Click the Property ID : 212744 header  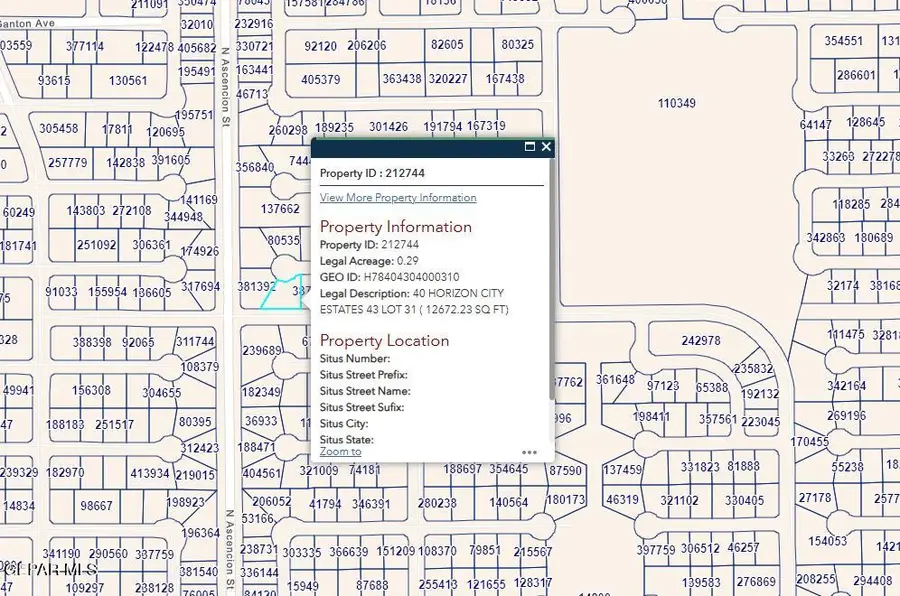[x=372, y=172]
